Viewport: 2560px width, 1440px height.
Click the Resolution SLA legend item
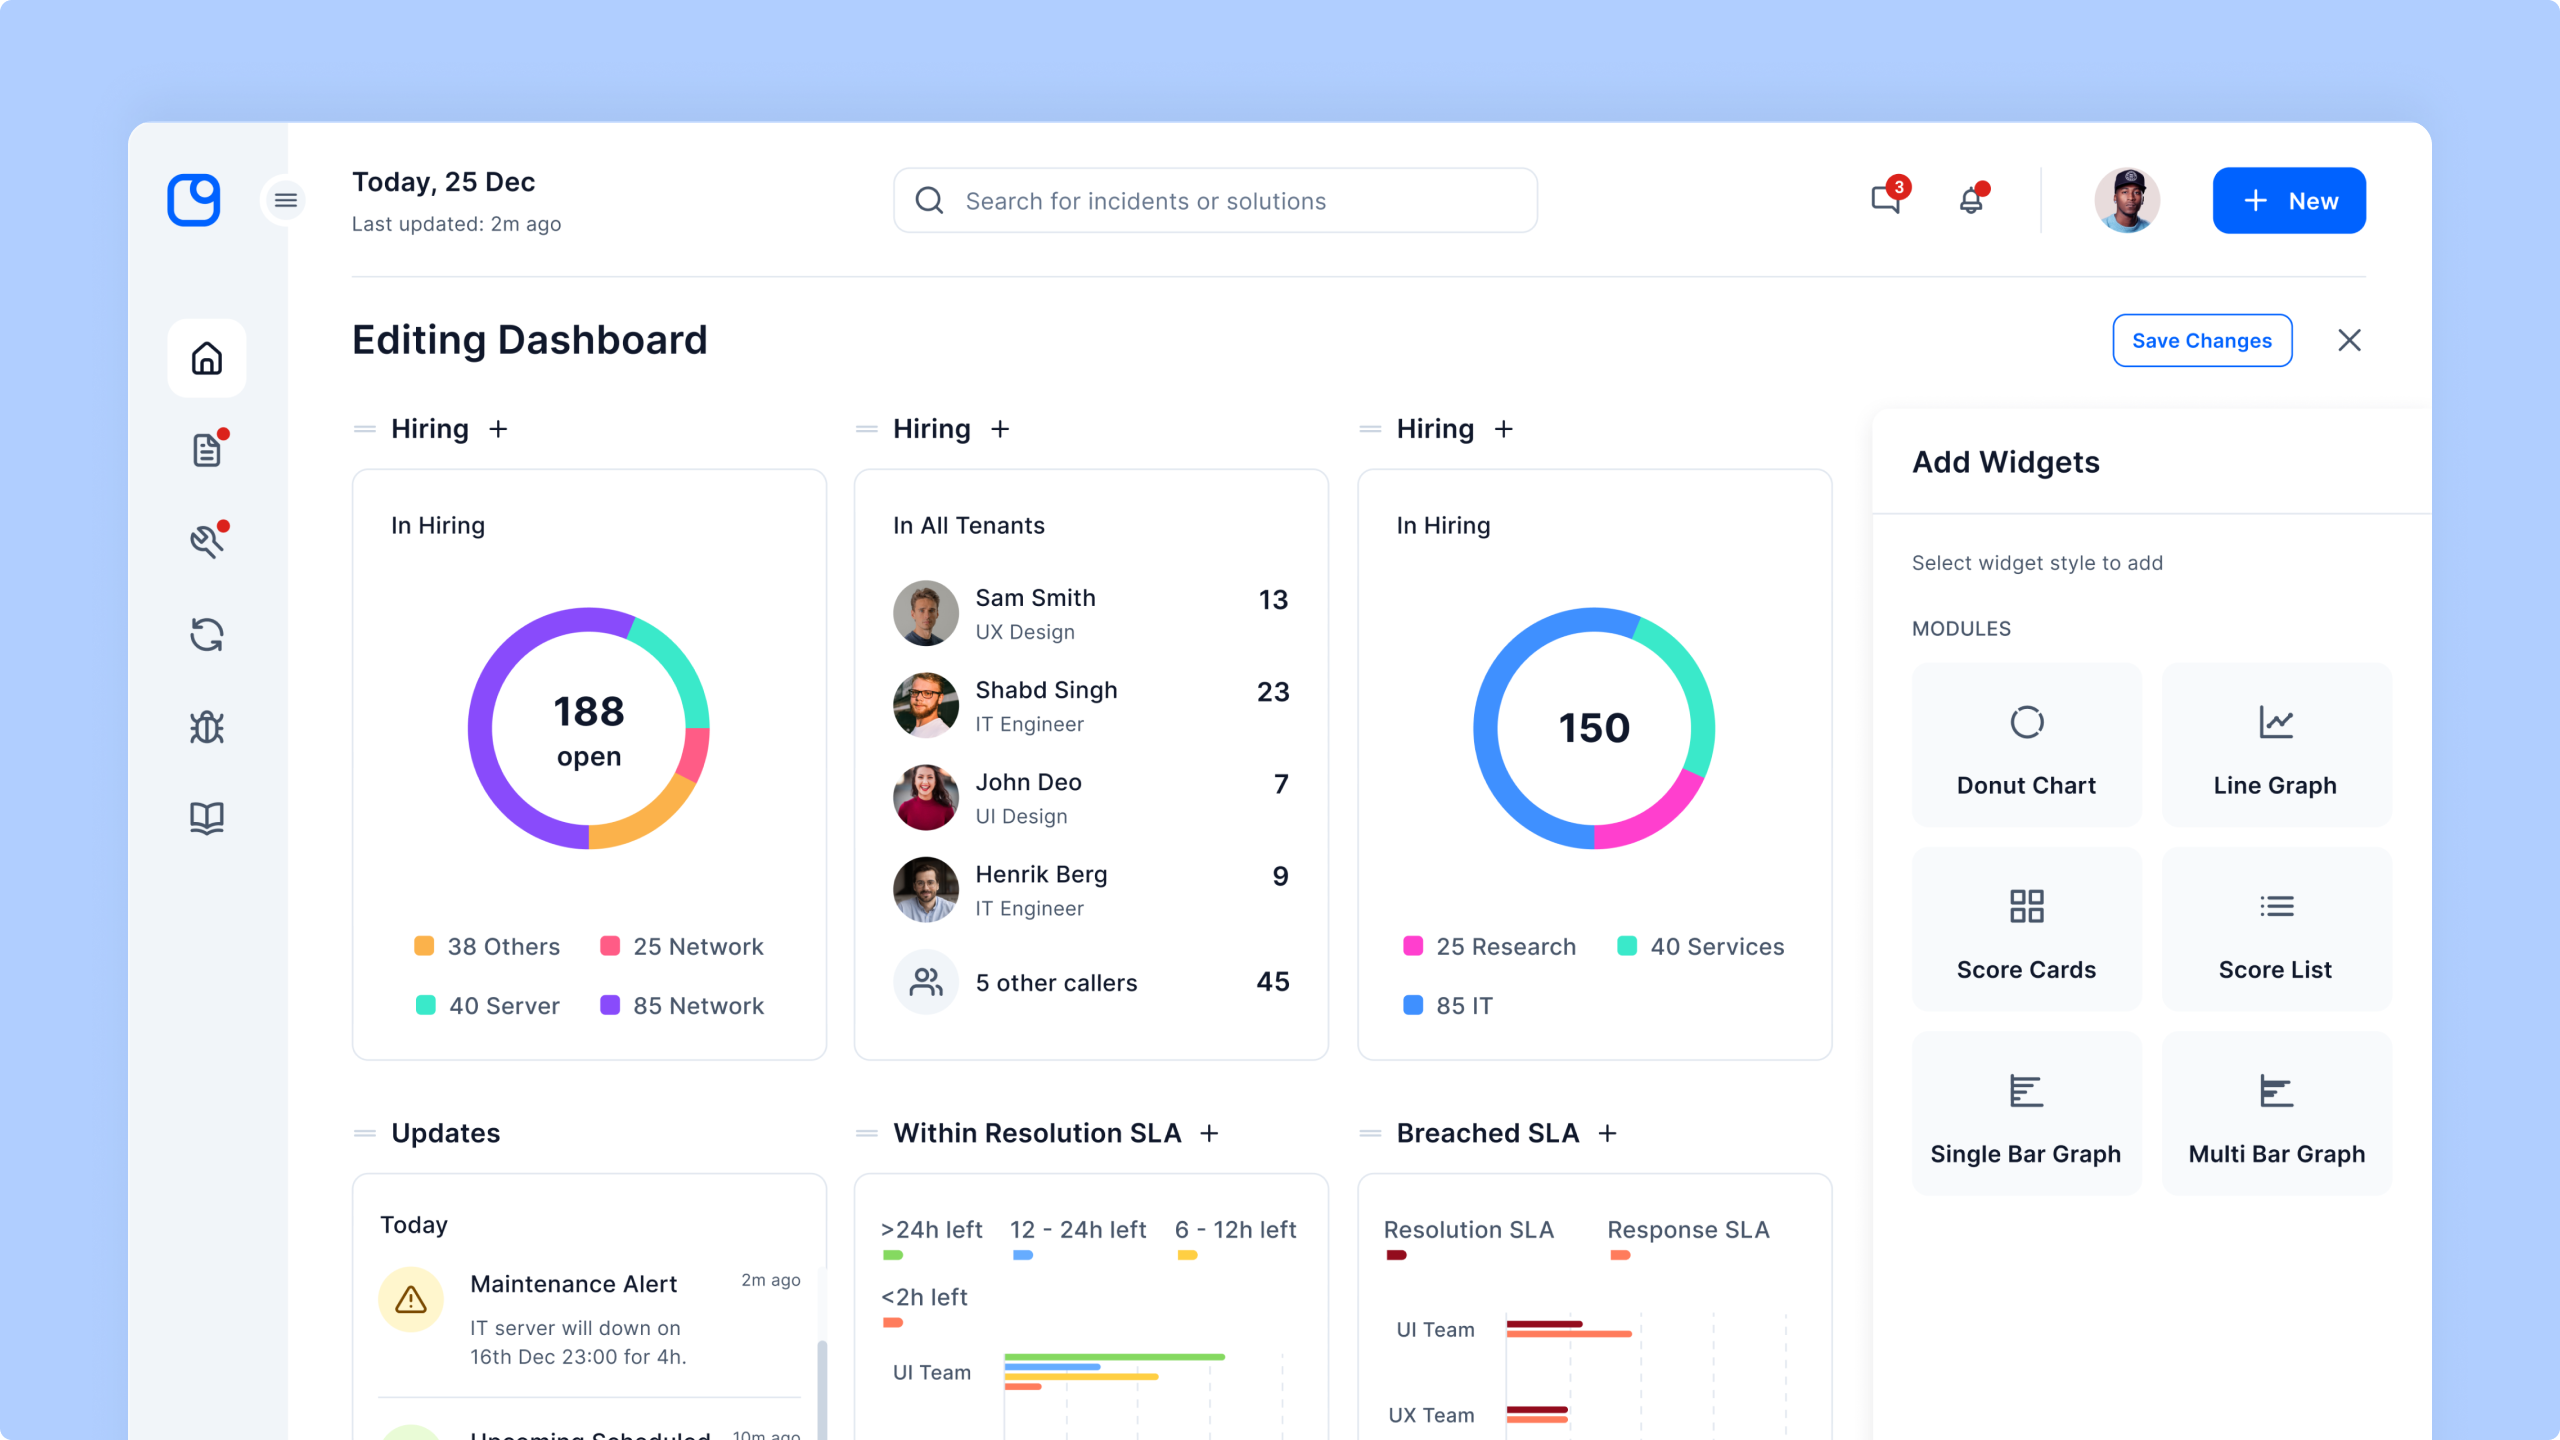pyautogui.click(x=1469, y=1239)
